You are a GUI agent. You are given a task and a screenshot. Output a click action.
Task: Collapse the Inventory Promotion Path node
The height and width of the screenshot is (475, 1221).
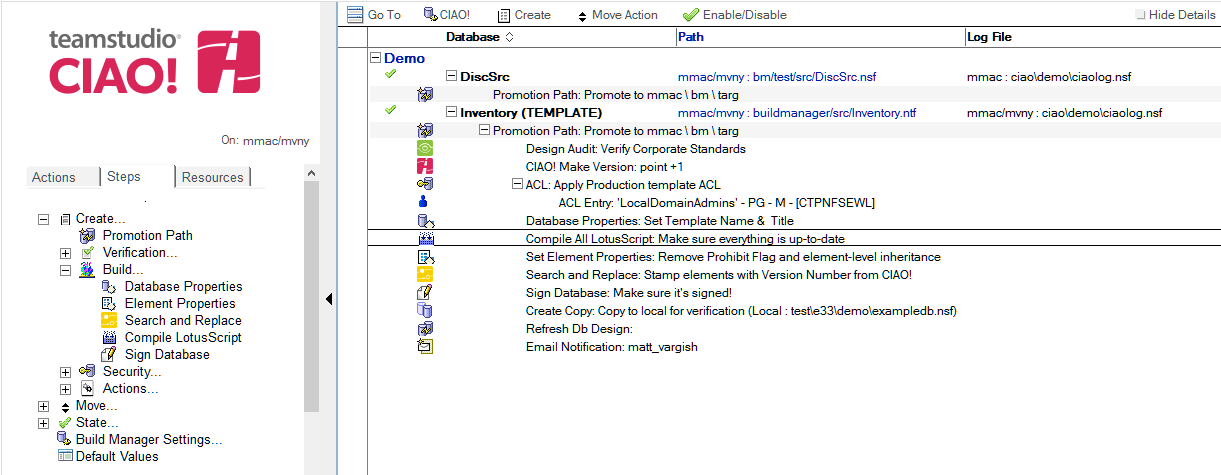pyautogui.click(x=485, y=130)
